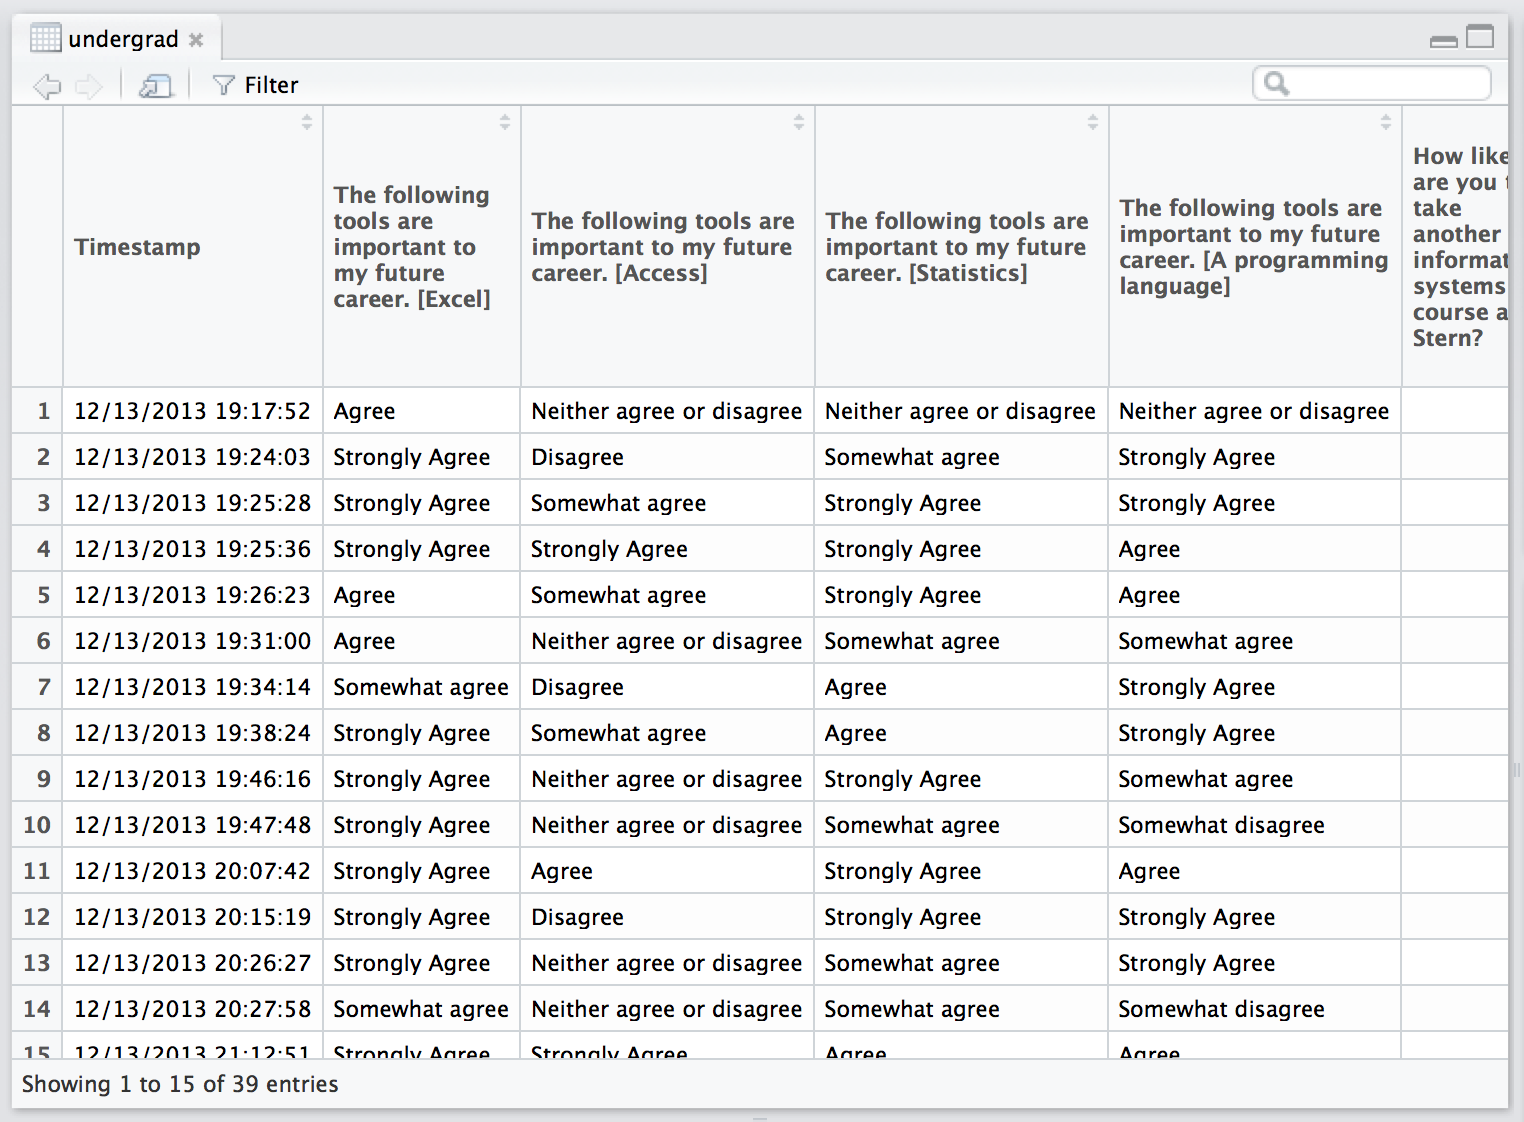
Task: Sort by the Excel column arrows
Action: 505,122
